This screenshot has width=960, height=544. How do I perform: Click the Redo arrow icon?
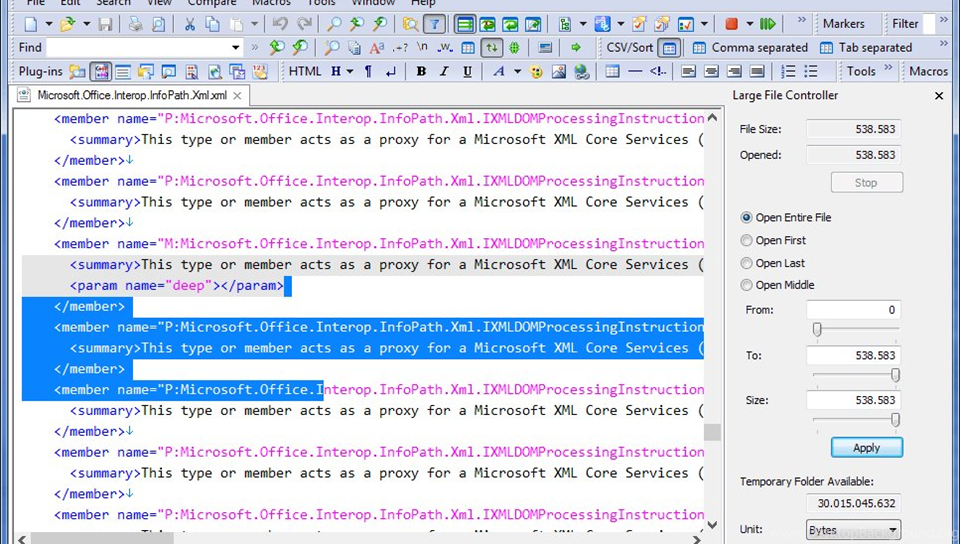(304, 24)
